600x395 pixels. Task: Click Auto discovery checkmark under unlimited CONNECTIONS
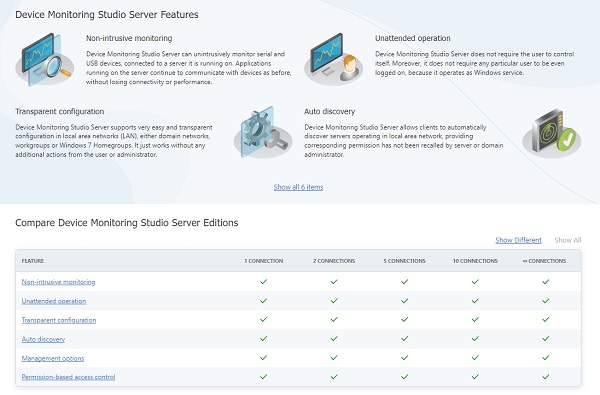pos(546,338)
